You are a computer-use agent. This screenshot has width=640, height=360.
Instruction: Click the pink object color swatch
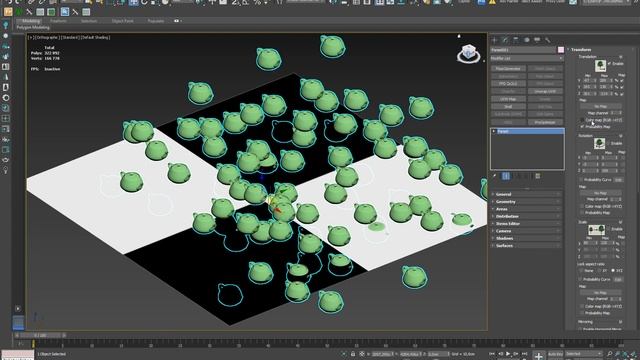click(561, 50)
